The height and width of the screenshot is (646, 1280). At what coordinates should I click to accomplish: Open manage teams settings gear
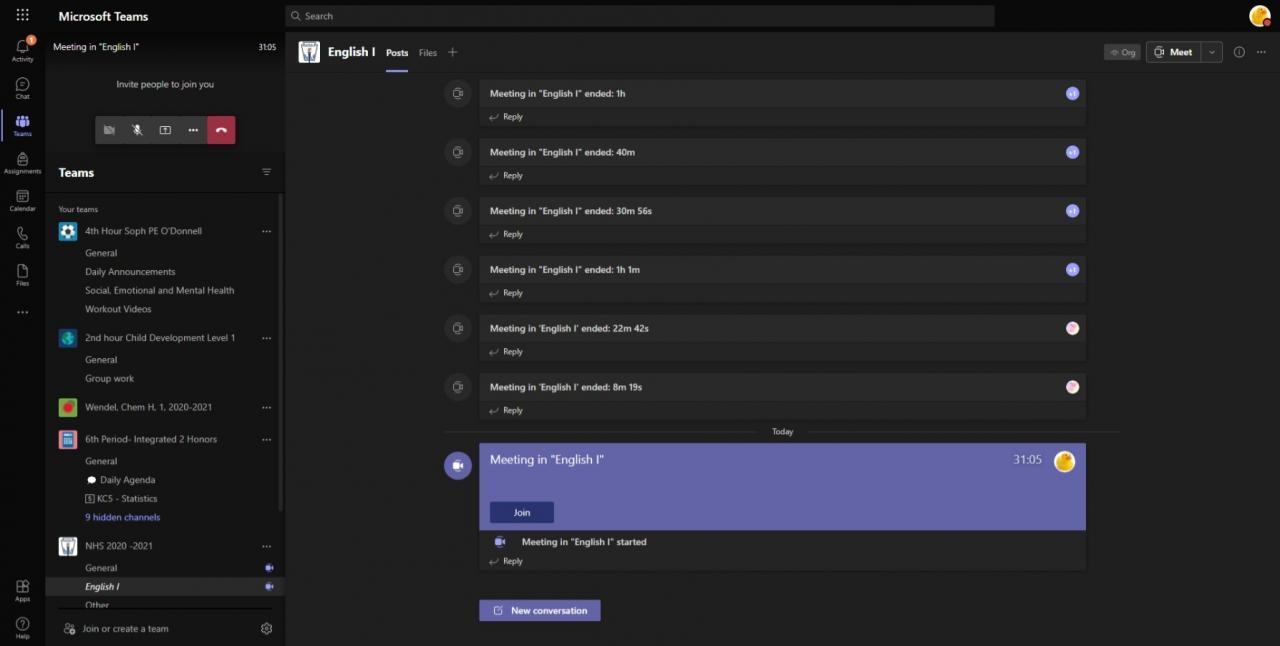point(266,629)
